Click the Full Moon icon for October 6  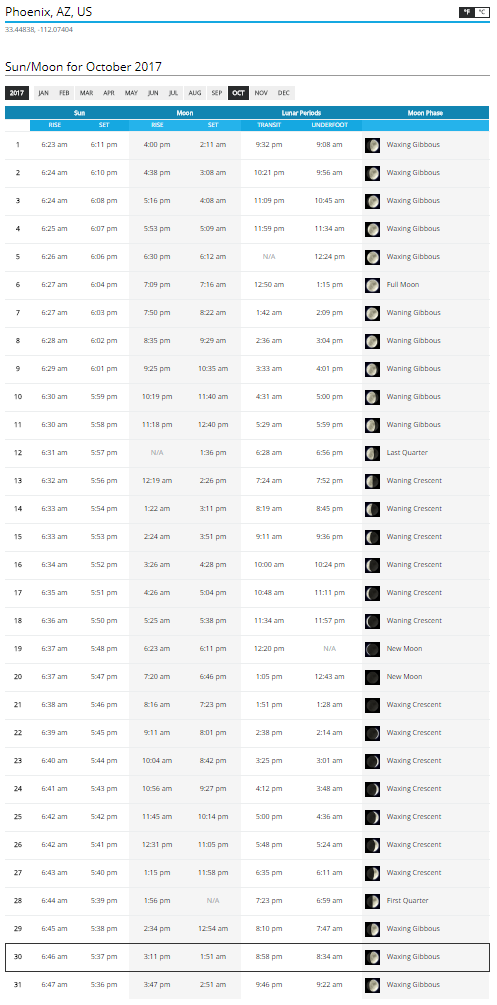click(372, 285)
